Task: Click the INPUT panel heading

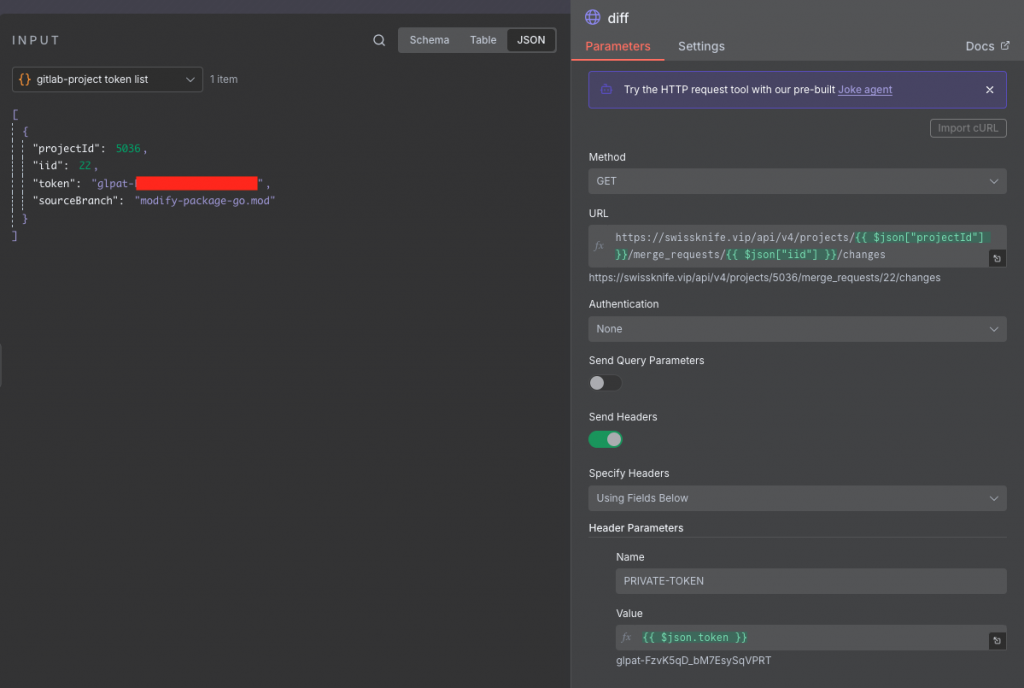Action: pos(36,40)
